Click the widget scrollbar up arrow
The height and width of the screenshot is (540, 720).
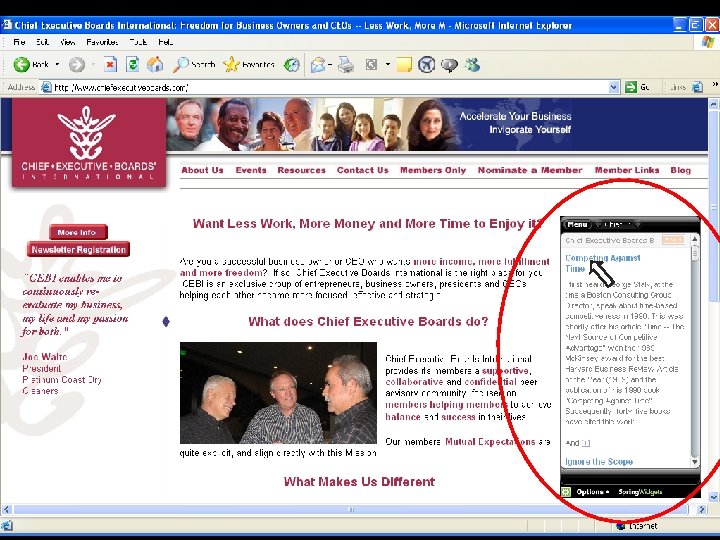pyautogui.click(x=695, y=239)
